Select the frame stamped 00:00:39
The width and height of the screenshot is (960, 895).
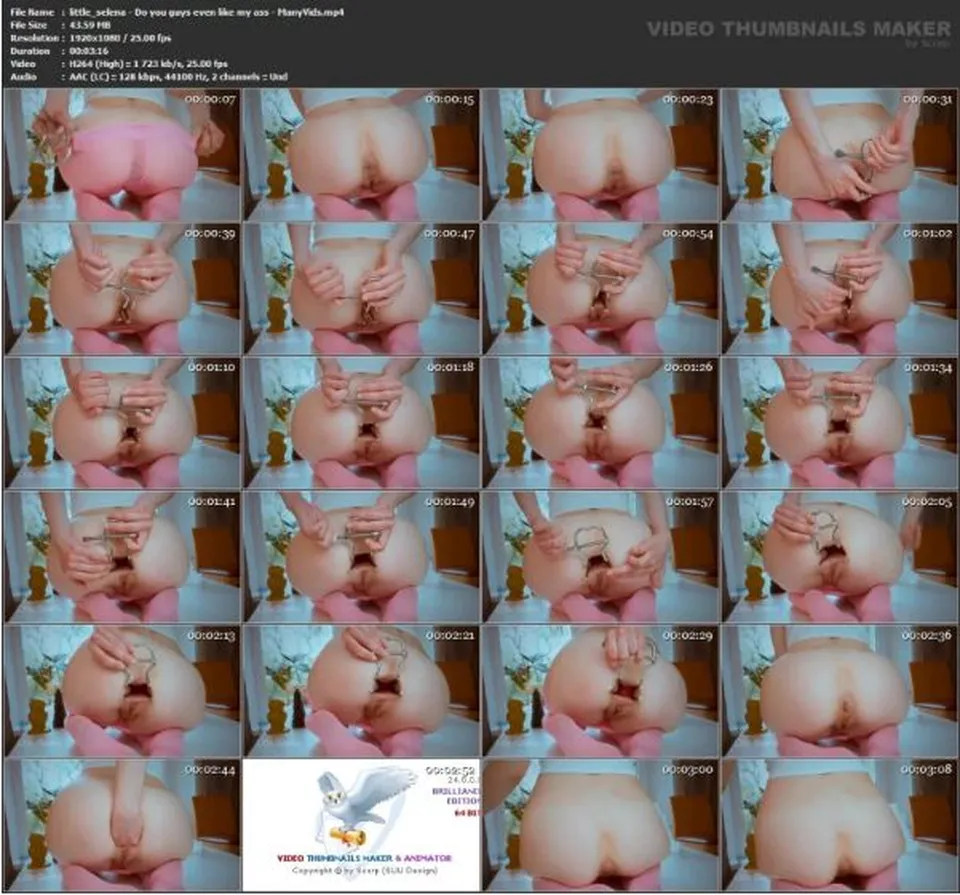click(122, 288)
